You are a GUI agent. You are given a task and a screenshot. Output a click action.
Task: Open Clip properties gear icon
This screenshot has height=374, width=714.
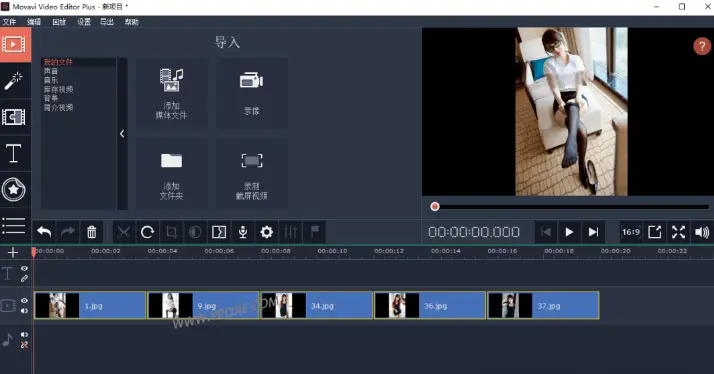tap(267, 232)
